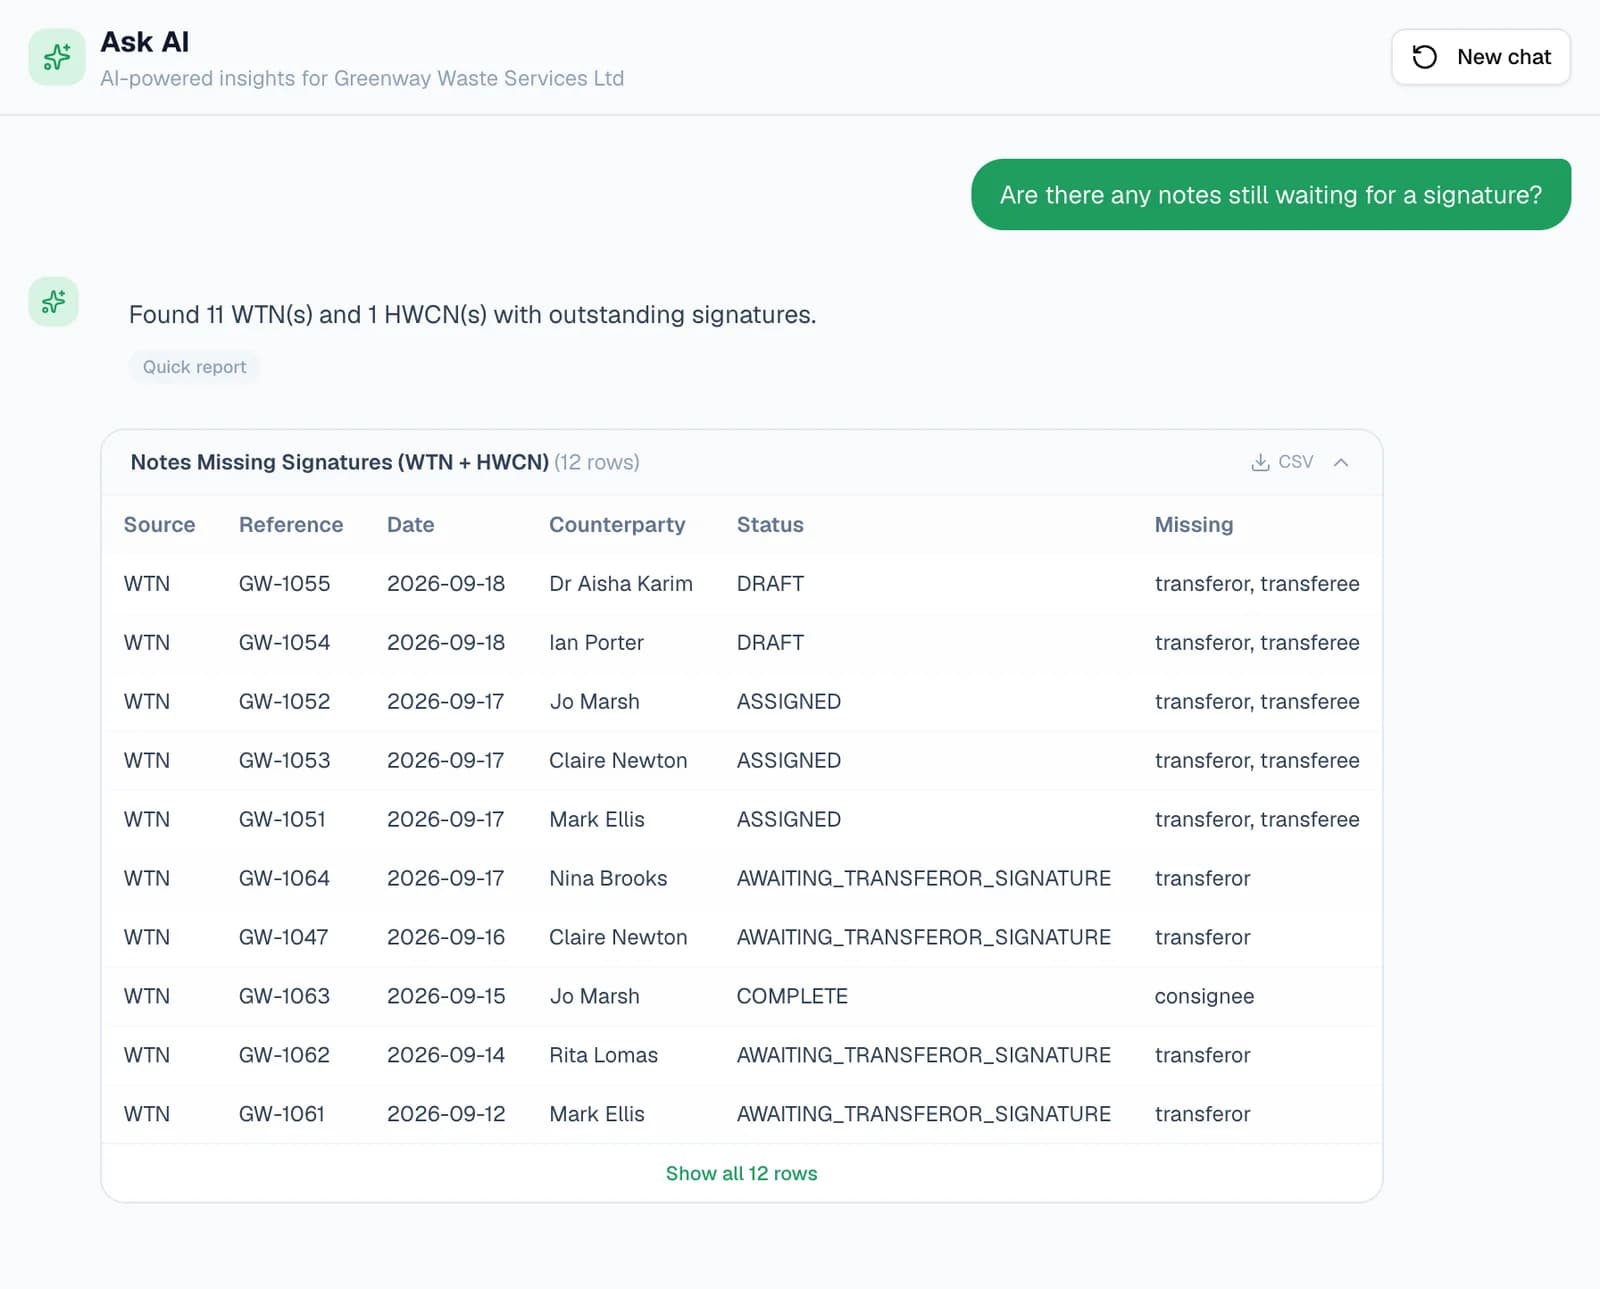
Task: Select reference GW-1055
Action: pos(284,584)
